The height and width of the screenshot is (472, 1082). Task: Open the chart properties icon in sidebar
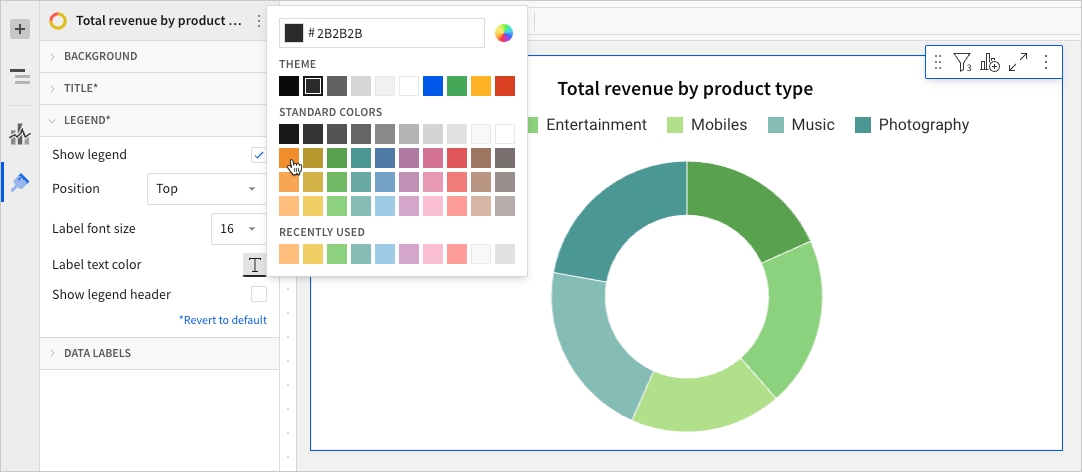click(20, 134)
